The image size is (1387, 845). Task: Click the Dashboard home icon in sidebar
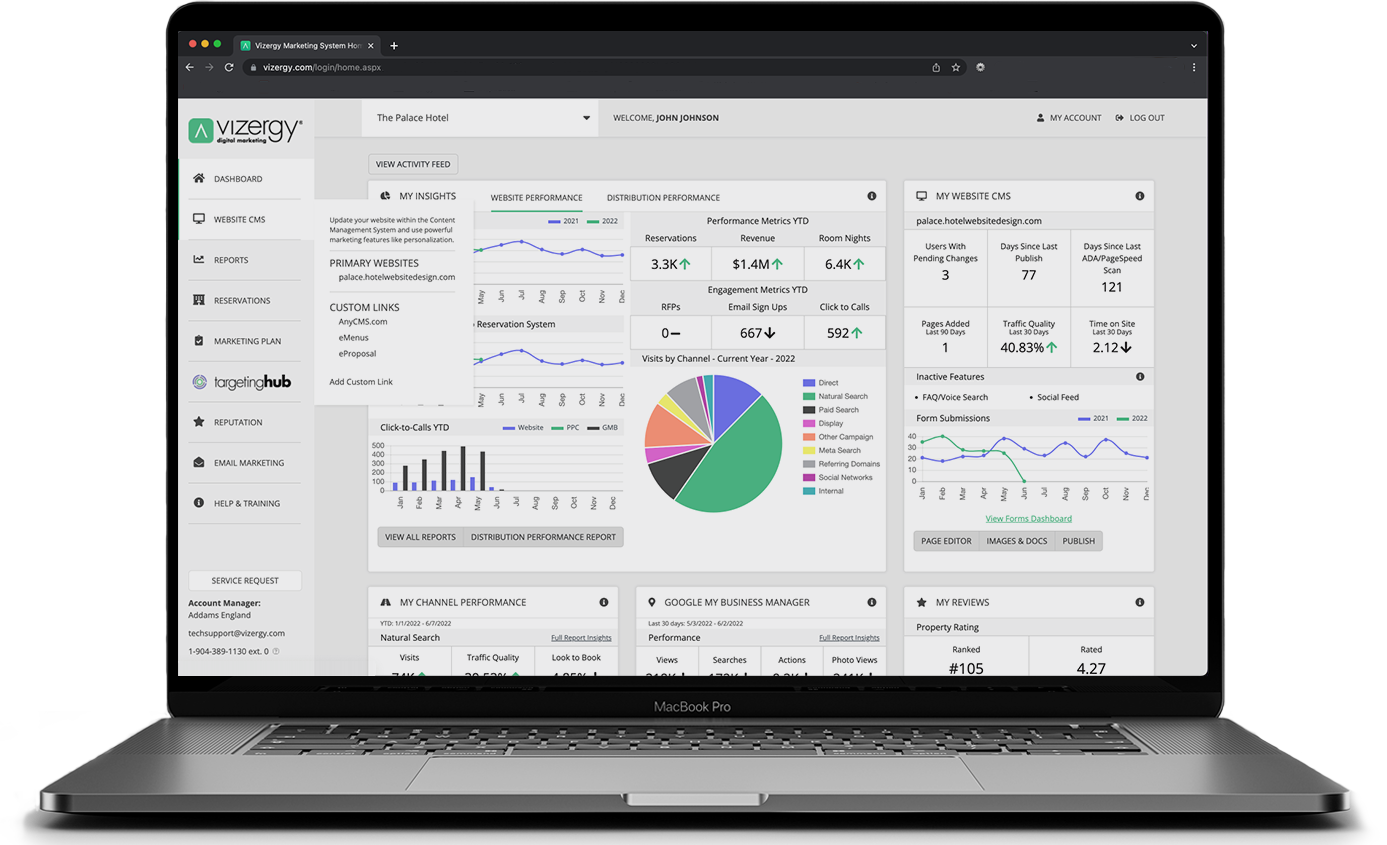199,179
